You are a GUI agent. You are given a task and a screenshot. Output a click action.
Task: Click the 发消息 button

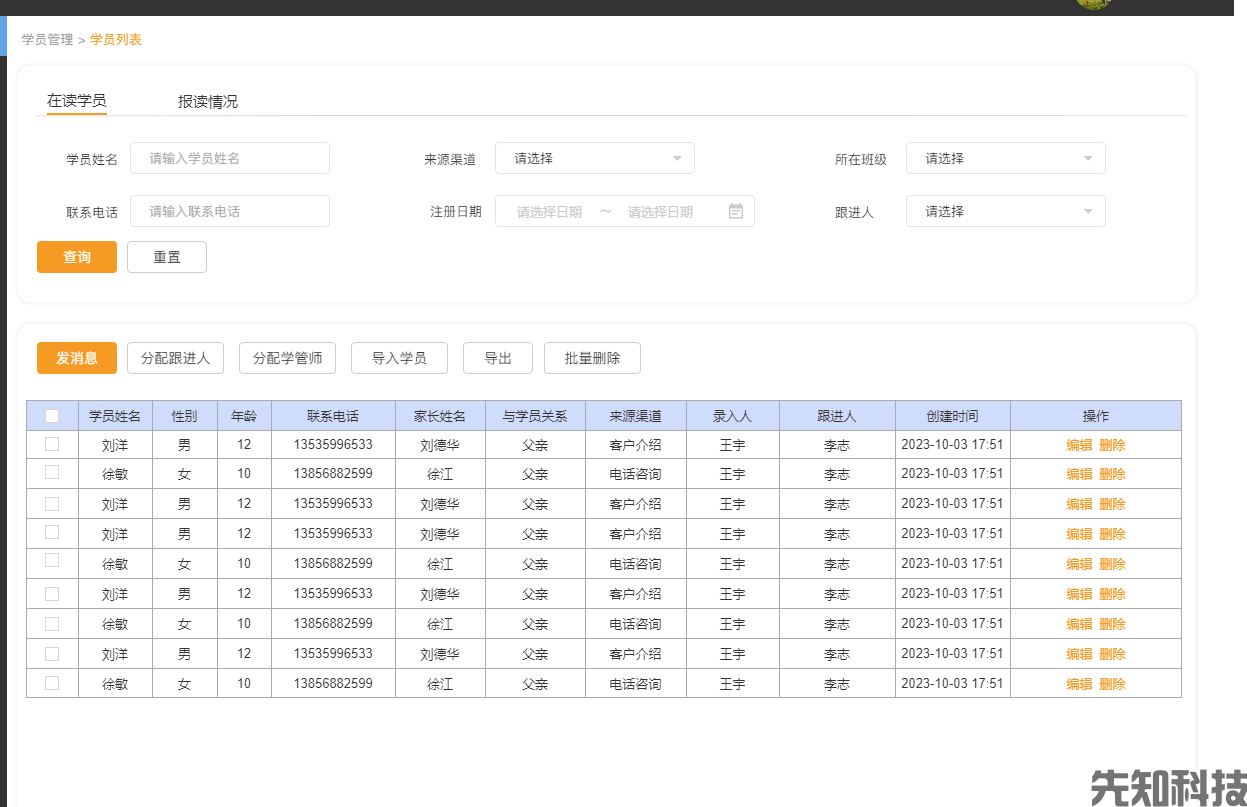pos(77,358)
